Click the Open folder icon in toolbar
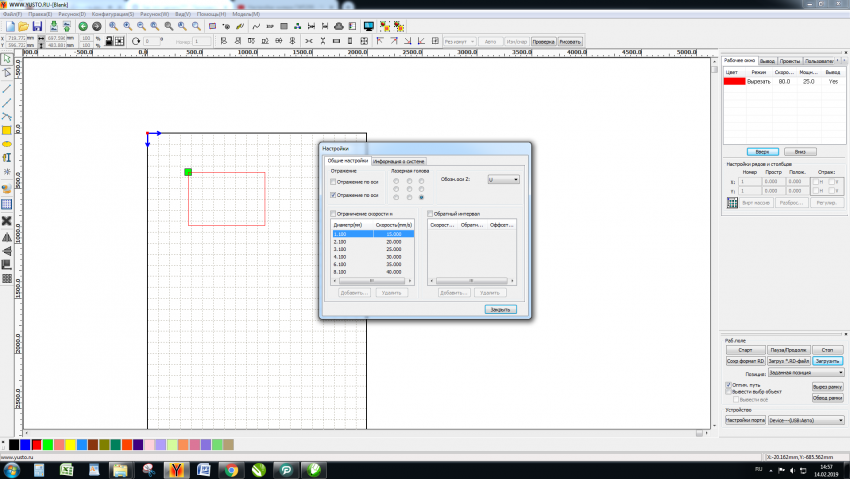The image size is (850, 479). click(x=23, y=26)
